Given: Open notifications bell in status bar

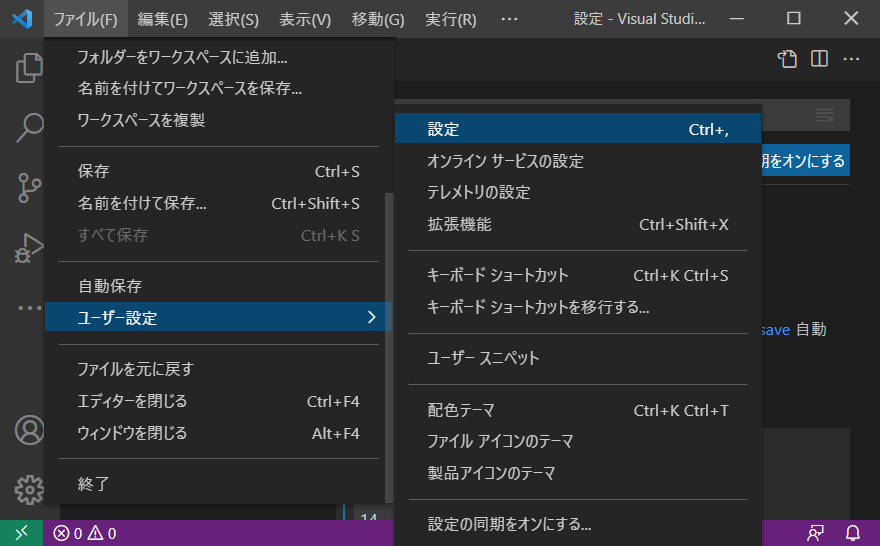Looking at the screenshot, I should [x=852, y=533].
